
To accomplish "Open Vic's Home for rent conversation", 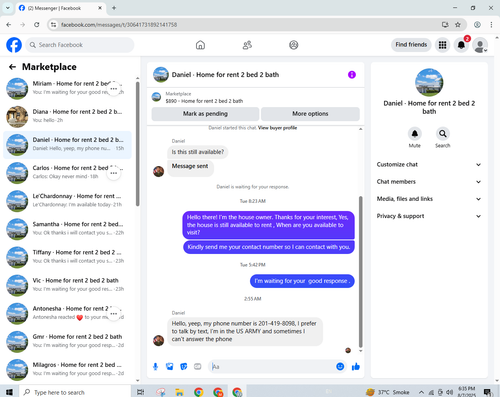I will [67, 285].
